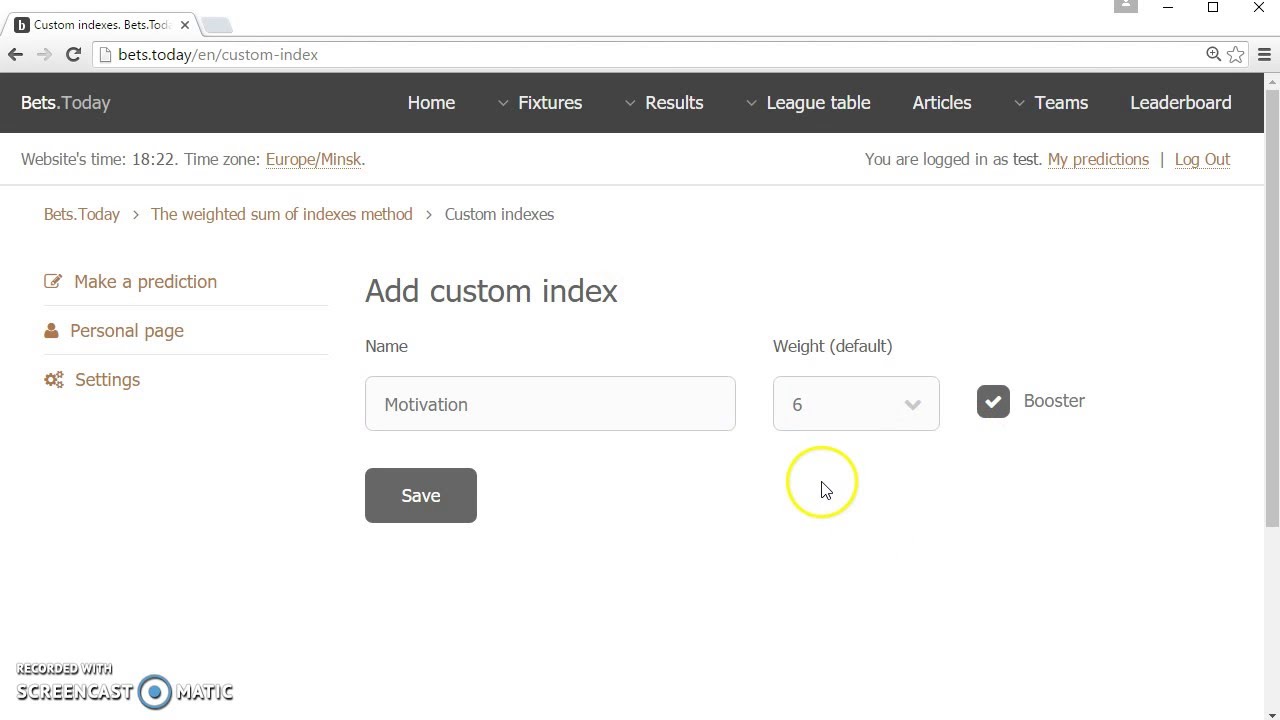Open the Leaderboard menu item
This screenshot has height=720, width=1280.
1180,103
